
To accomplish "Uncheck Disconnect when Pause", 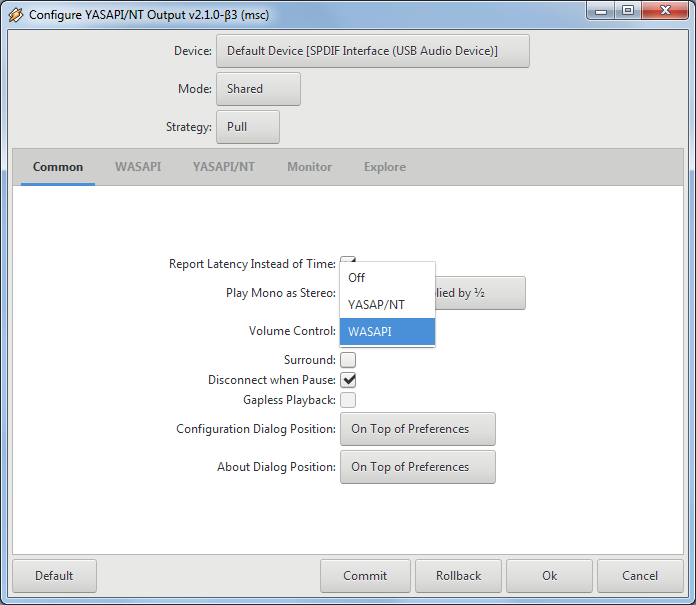I will 348,380.
